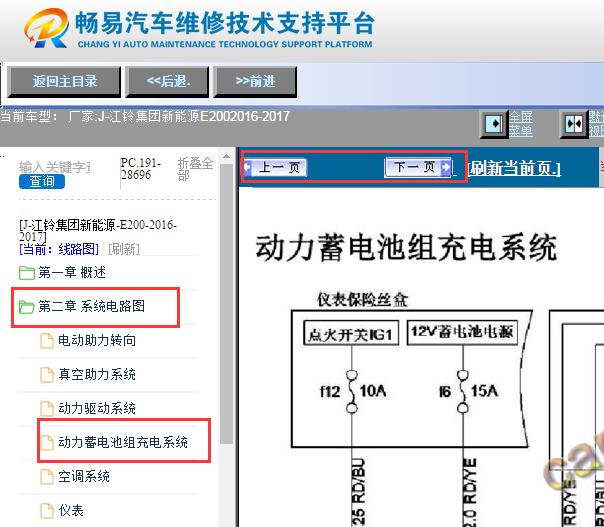Open the 仪表 document
The height and width of the screenshot is (527, 604).
71,510
